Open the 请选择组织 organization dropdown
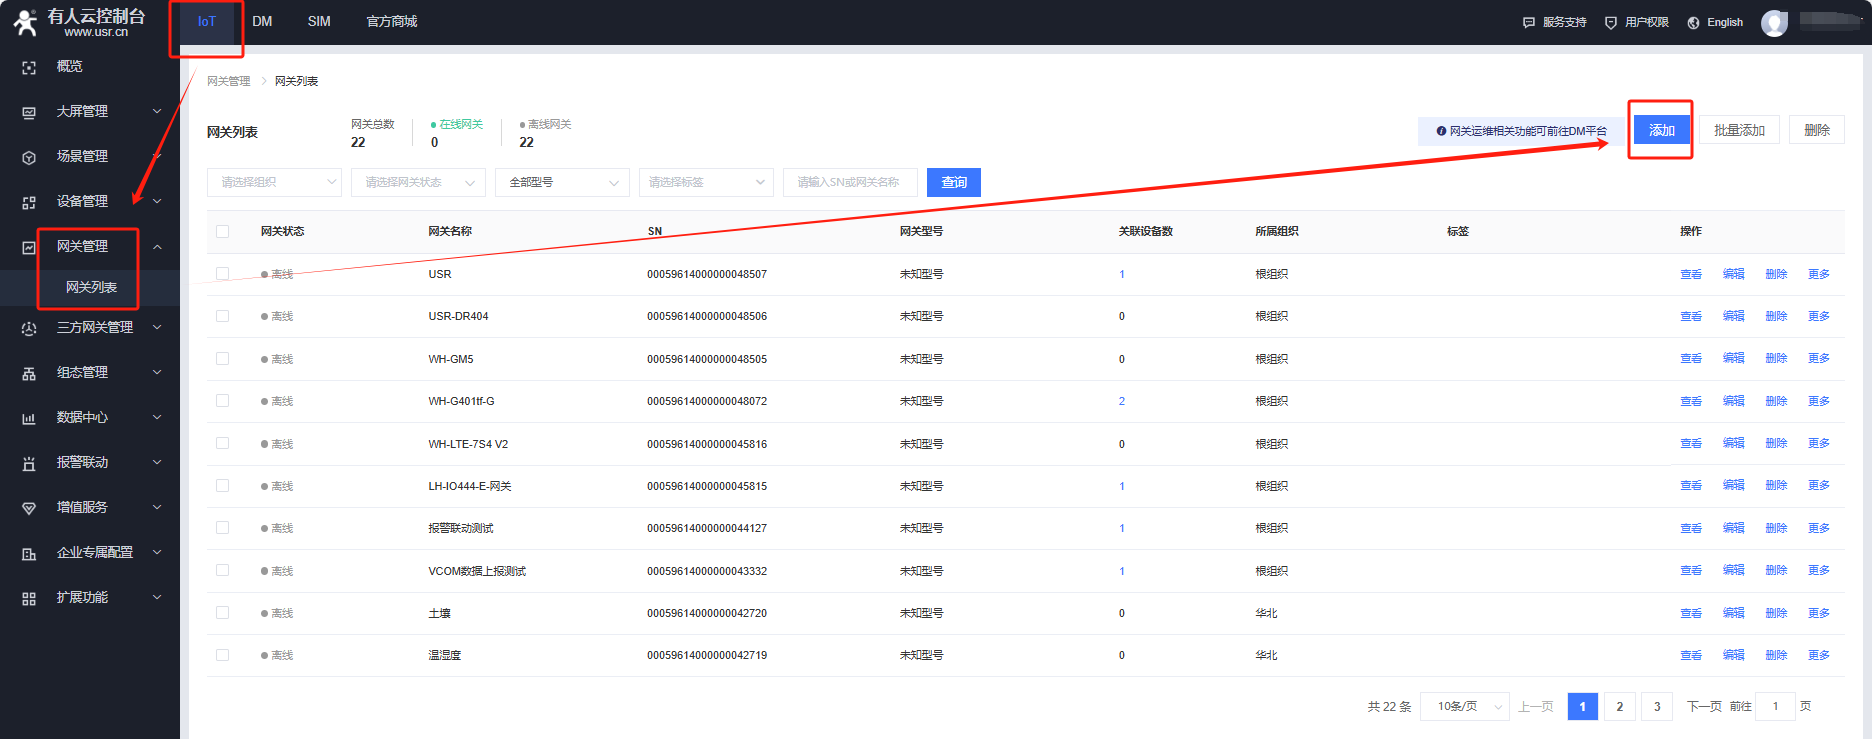 (274, 182)
